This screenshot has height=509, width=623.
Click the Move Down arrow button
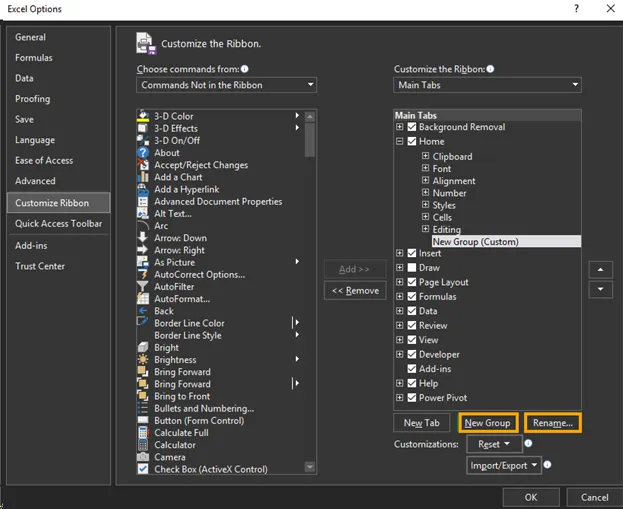click(x=600, y=289)
